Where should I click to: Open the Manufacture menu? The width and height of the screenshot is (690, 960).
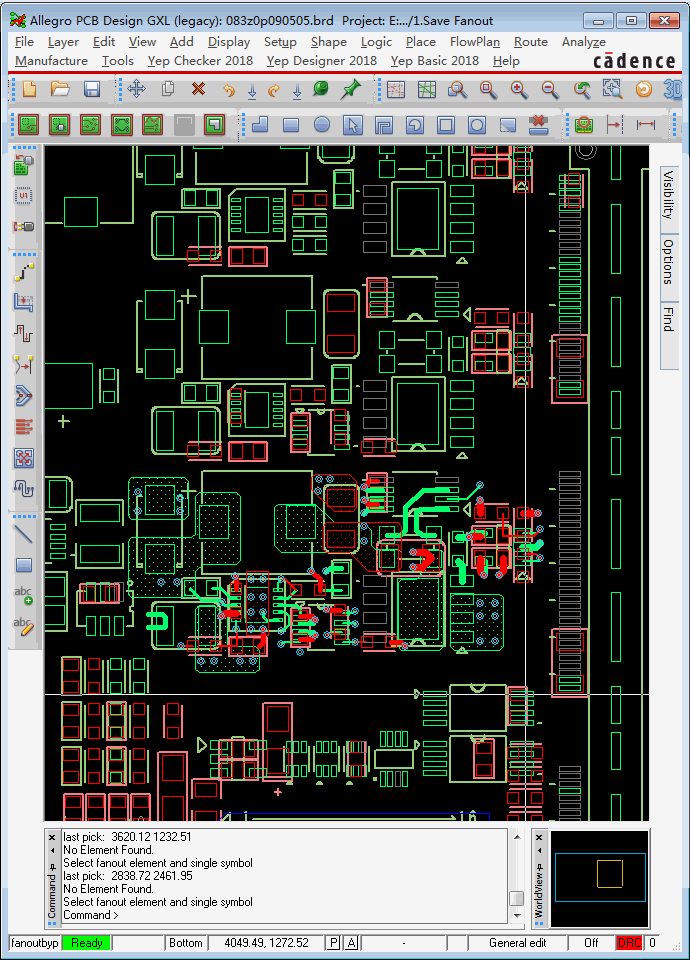[x=51, y=61]
